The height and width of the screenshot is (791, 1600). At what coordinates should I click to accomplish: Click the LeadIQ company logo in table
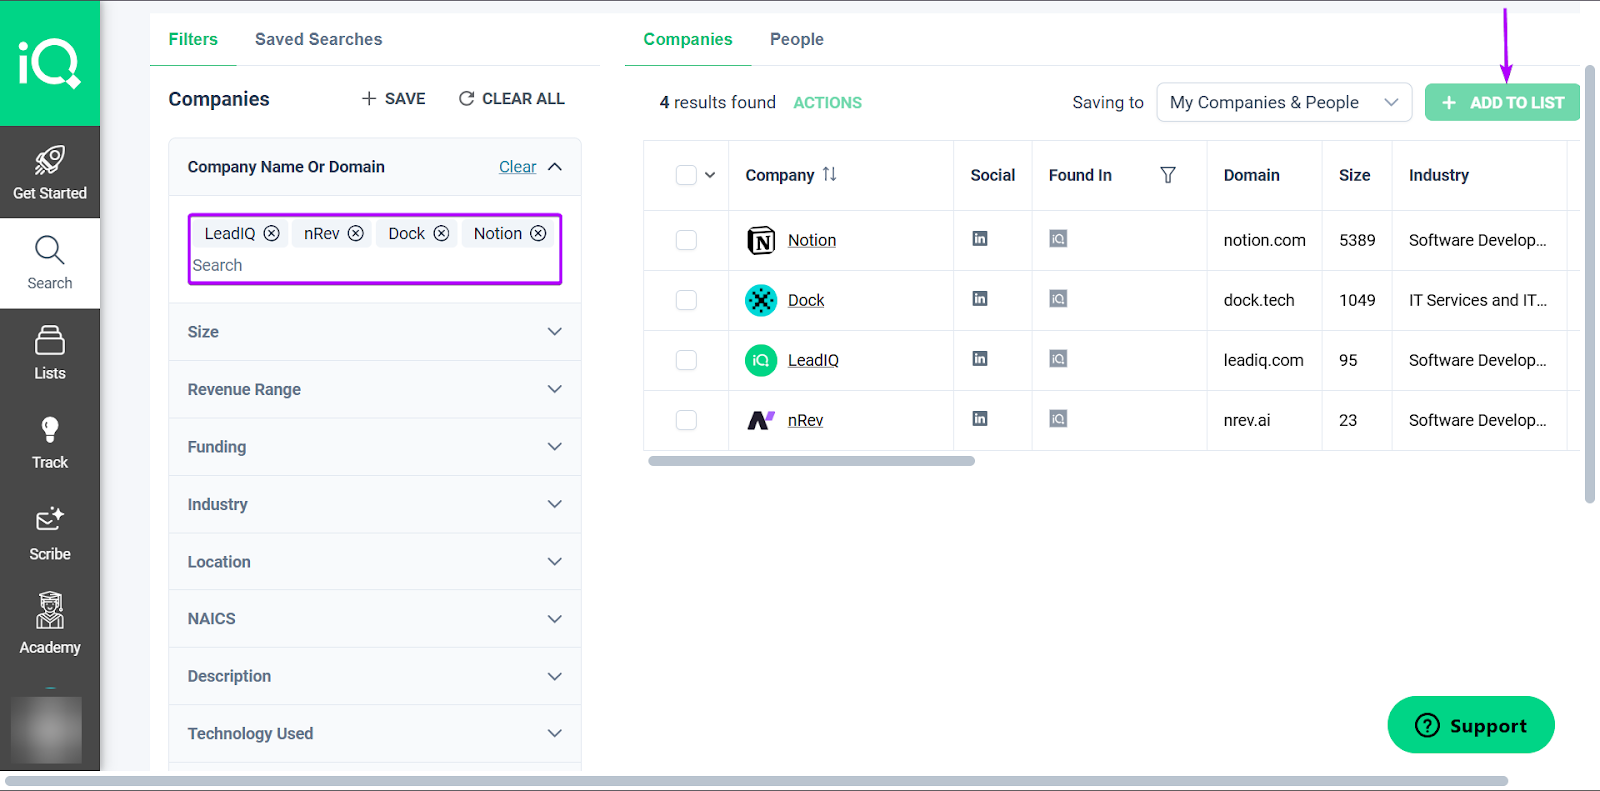click(761, 360)
